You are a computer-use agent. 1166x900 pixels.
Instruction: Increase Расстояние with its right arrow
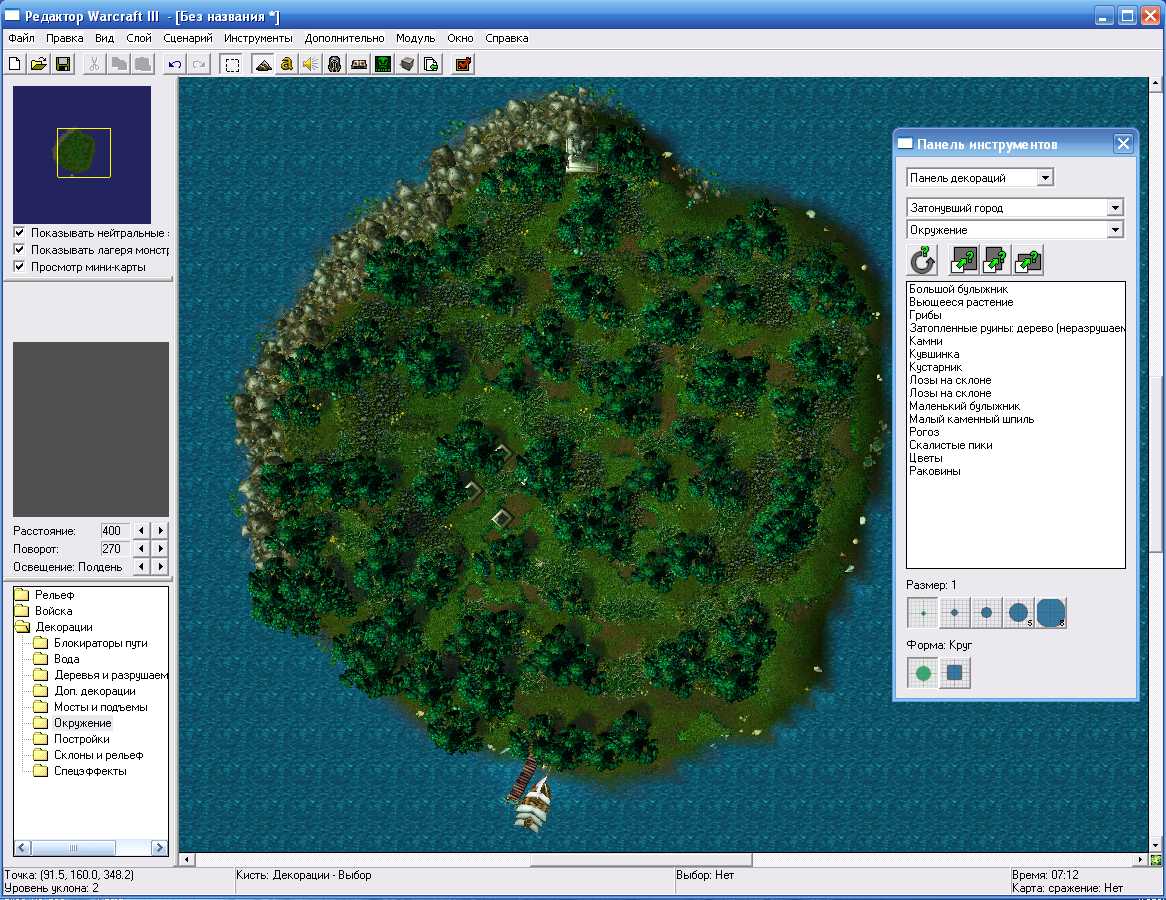click(160, 530)
